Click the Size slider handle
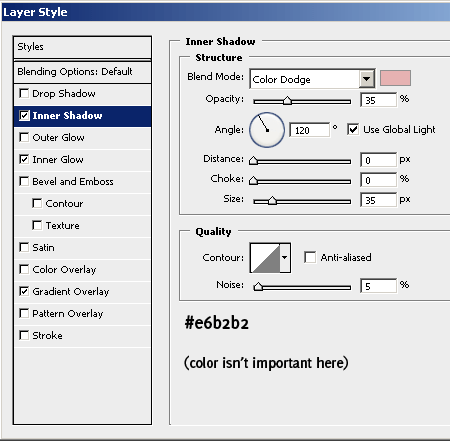 (272, 200)
